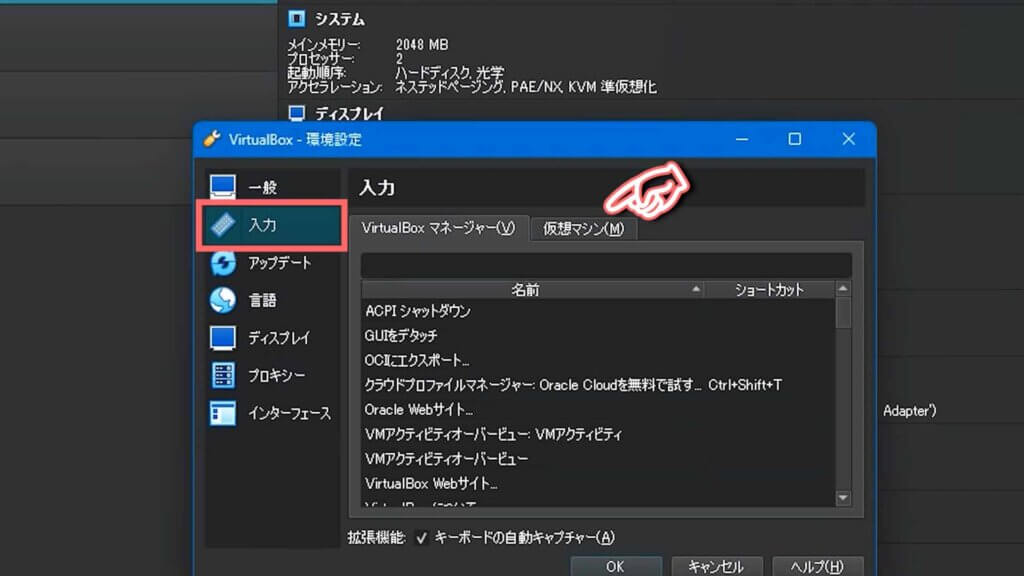Click the Ctrl+Shift+T shortcut cell
1024x576 pixels.
point(745,385)
